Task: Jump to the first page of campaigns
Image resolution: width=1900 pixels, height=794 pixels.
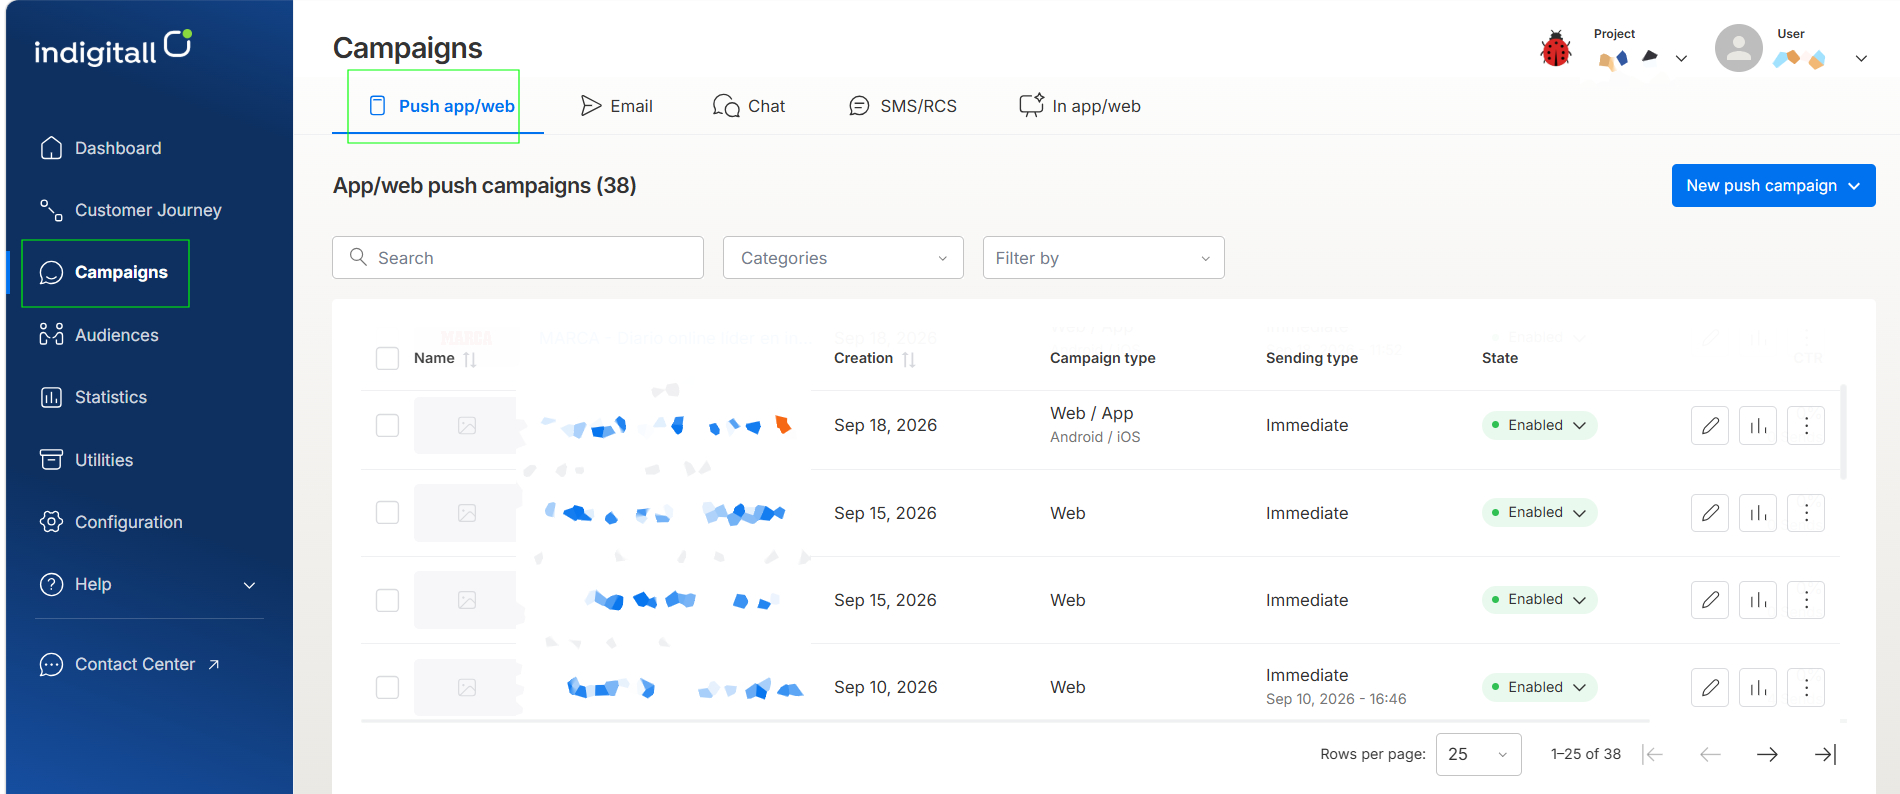Action: point(1652,754)
